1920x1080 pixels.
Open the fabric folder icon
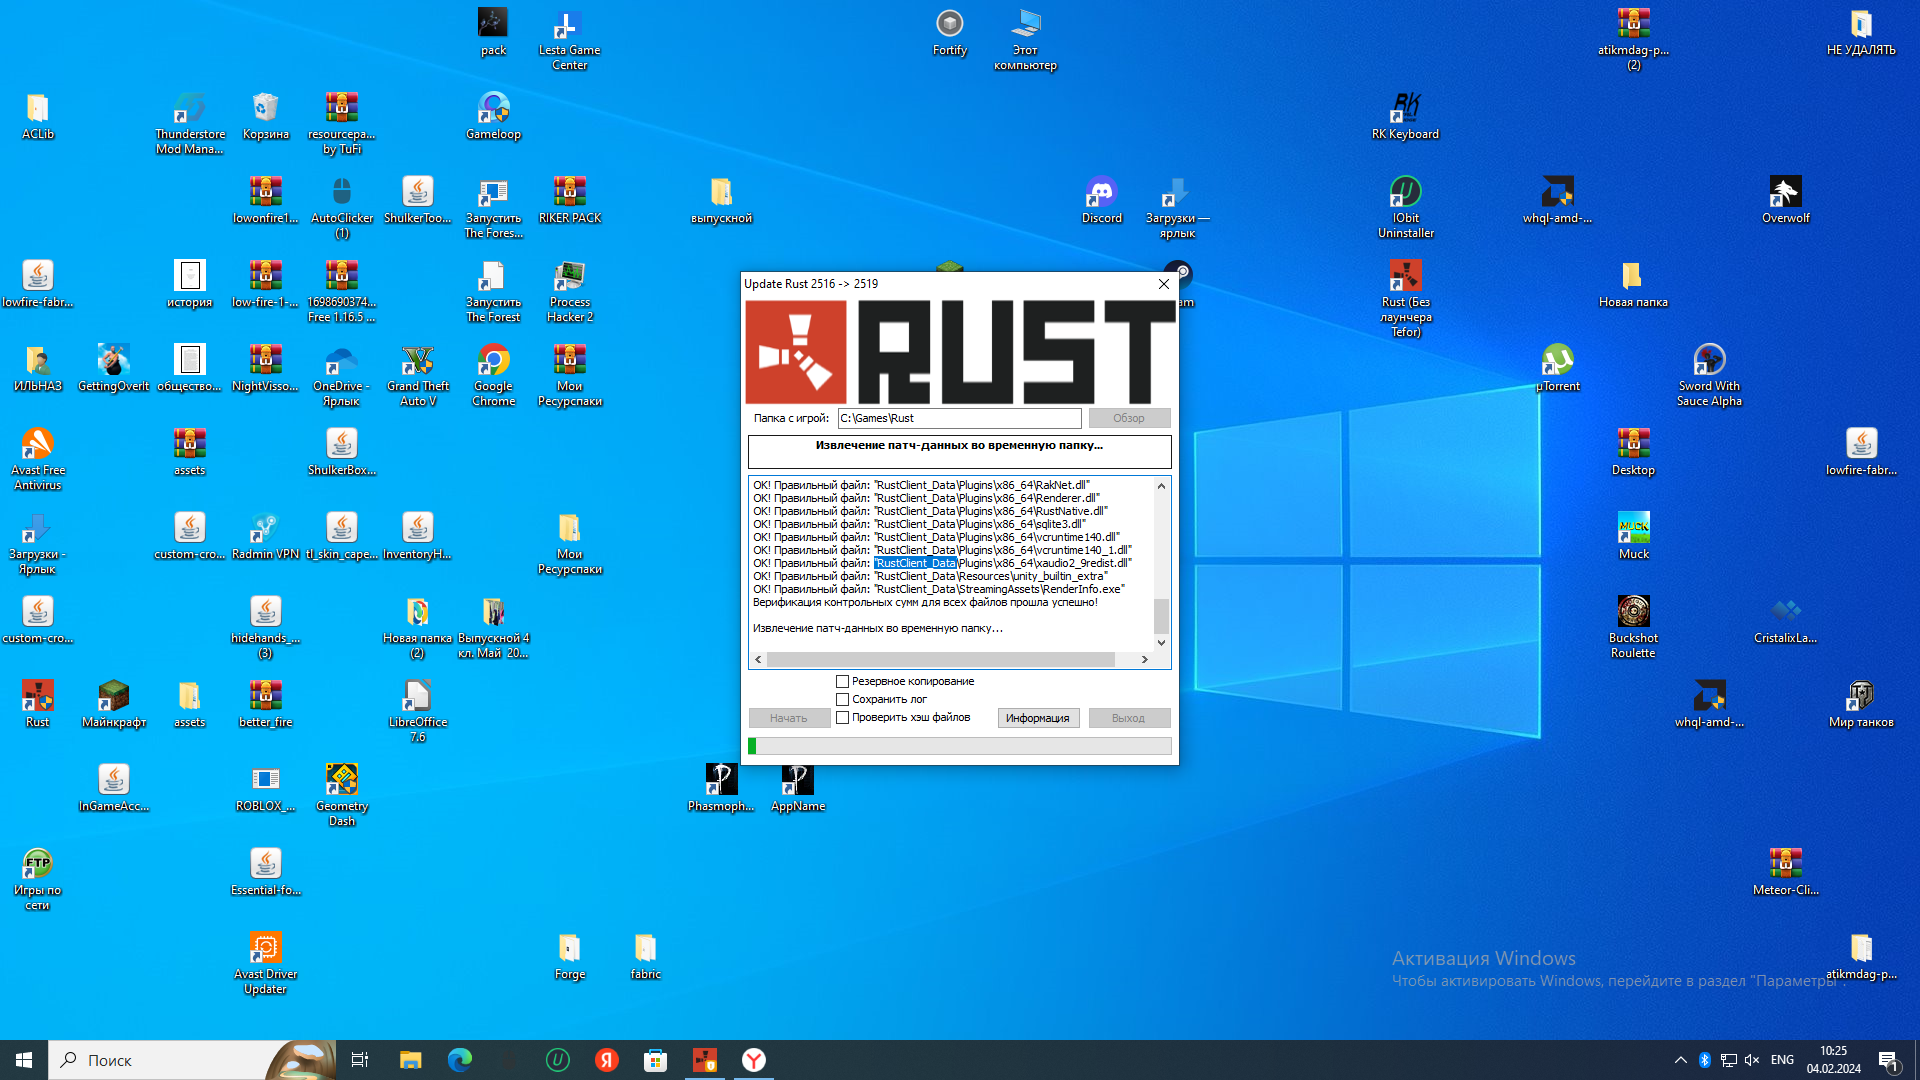pos(645,956)
